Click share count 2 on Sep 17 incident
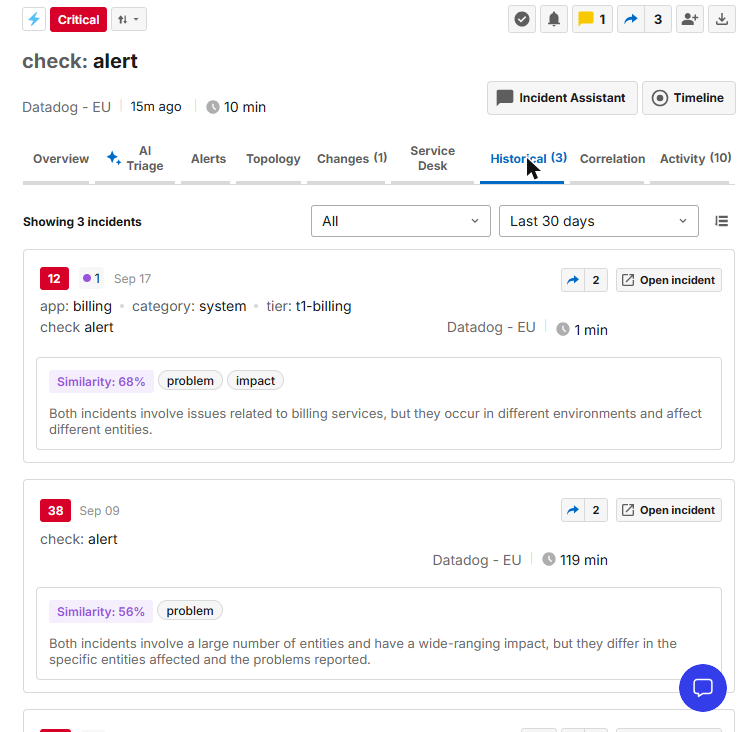The image size is (747, 732). coord(596,280)
